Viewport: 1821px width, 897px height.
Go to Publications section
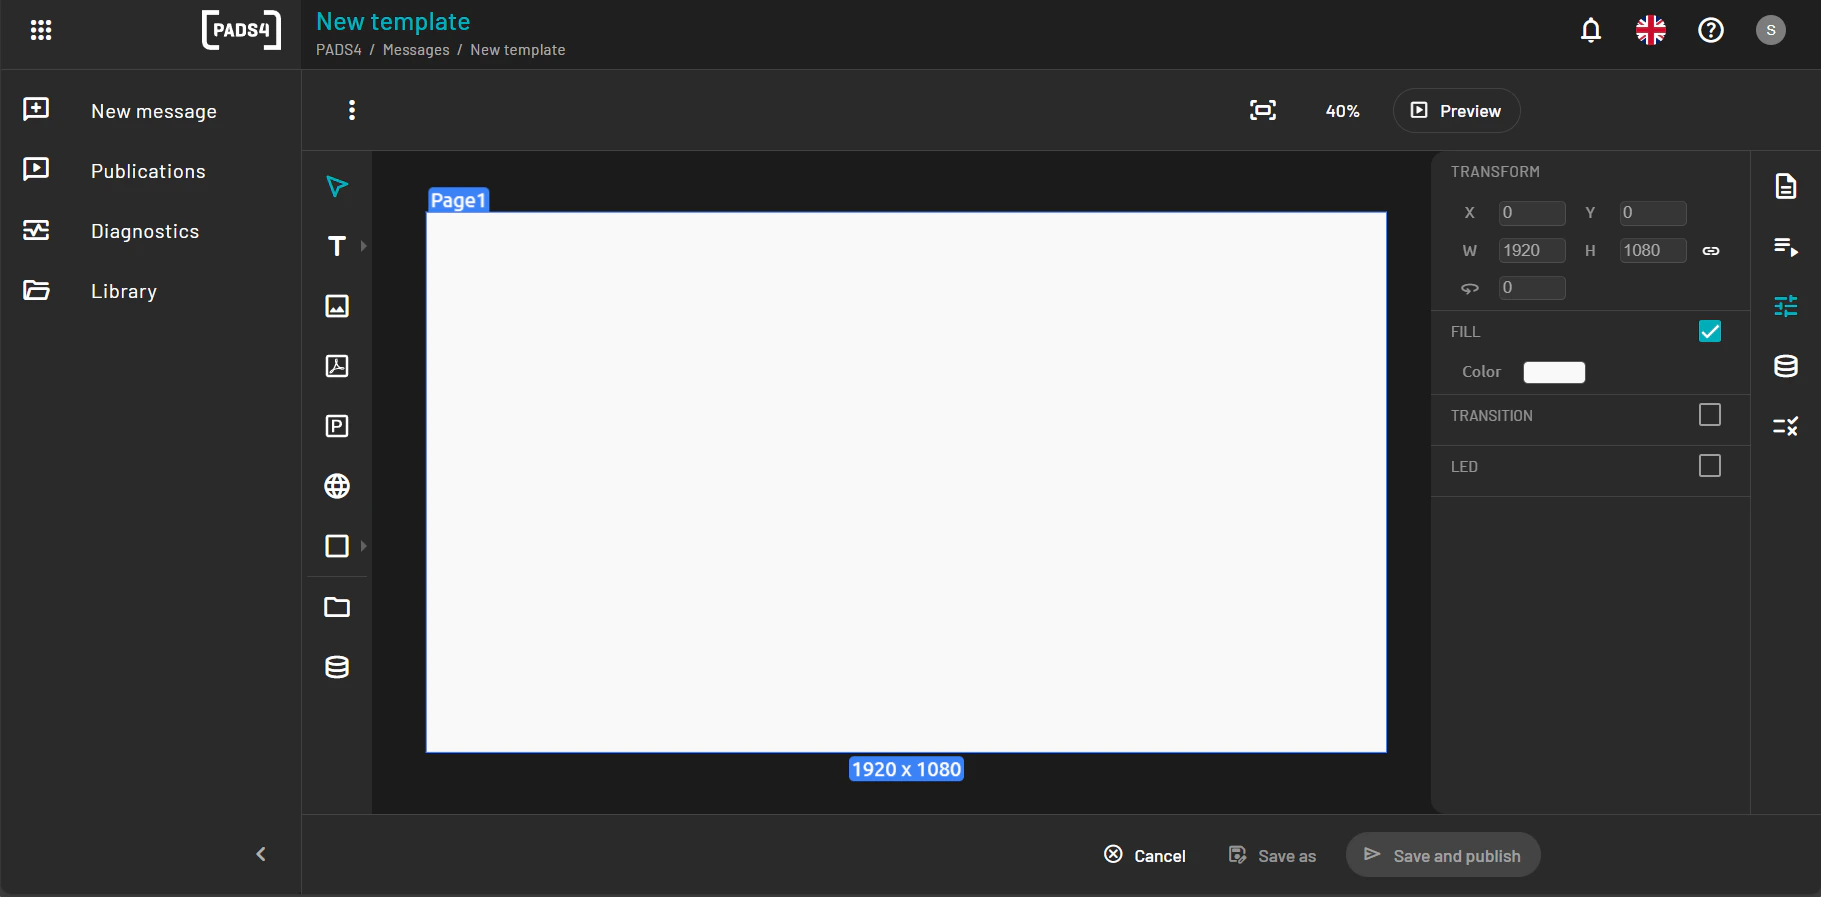tap(150, 170)
